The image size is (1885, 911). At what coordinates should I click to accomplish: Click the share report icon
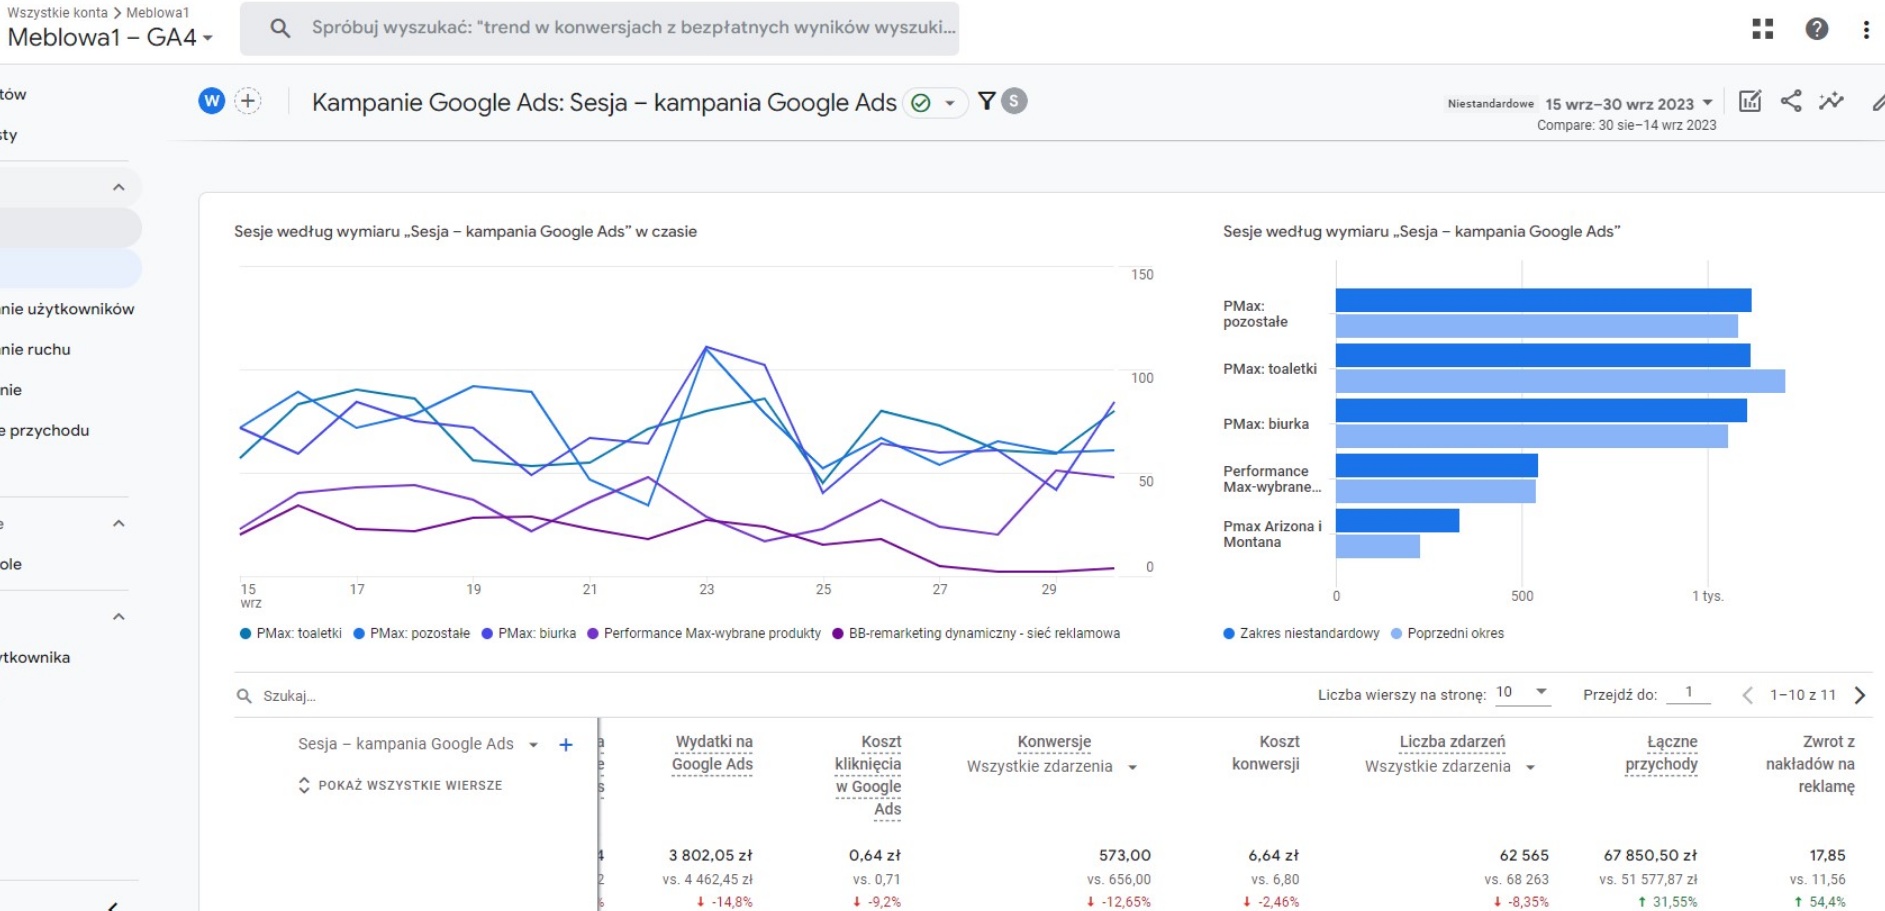[1791, 101]
